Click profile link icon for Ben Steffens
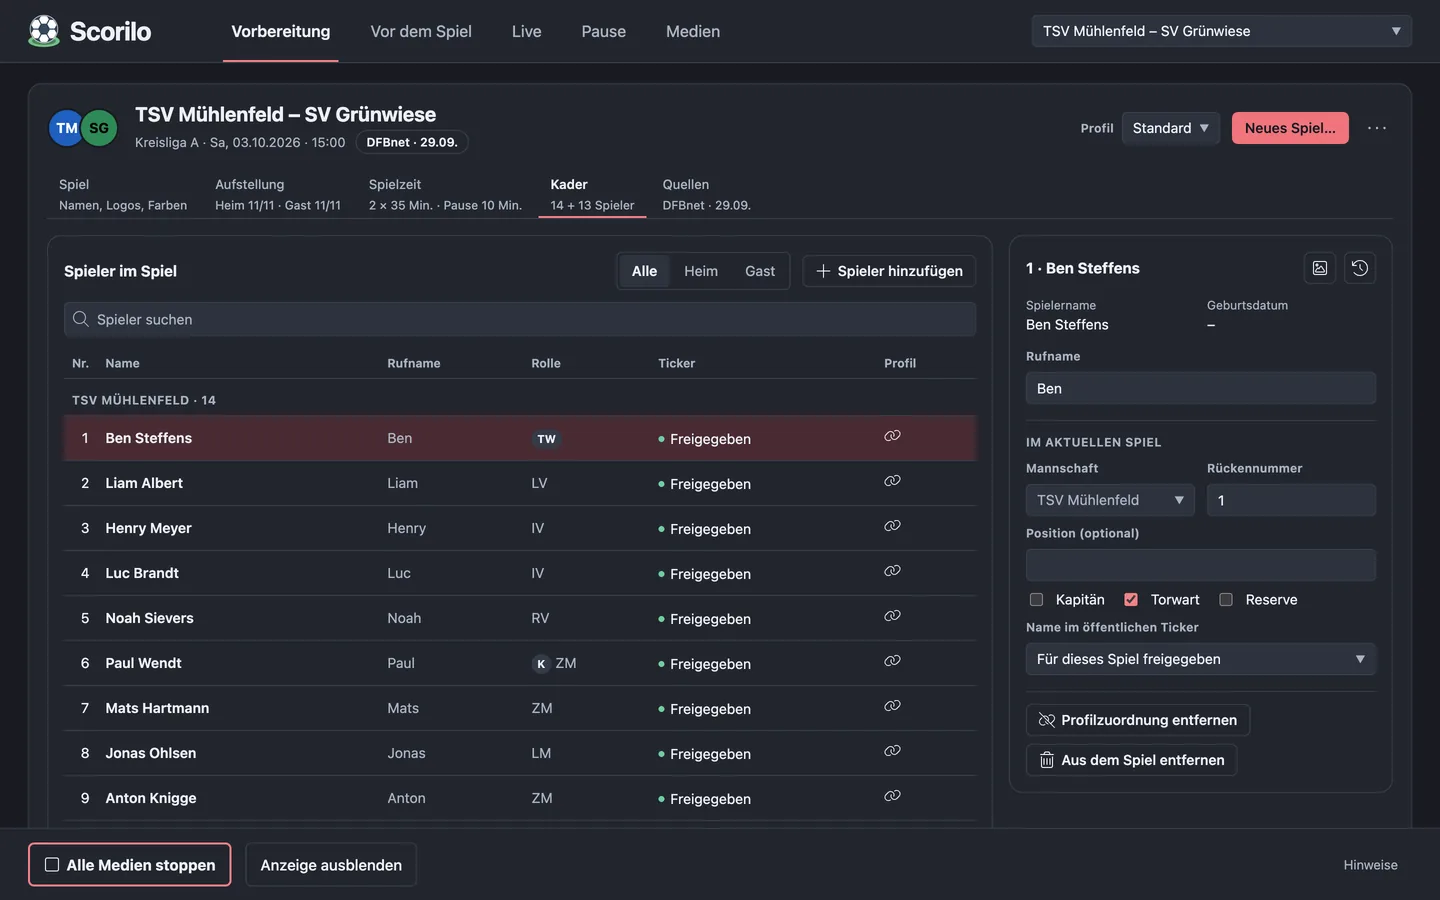Screen dimensions: 1440x900 tap(892, 436)
